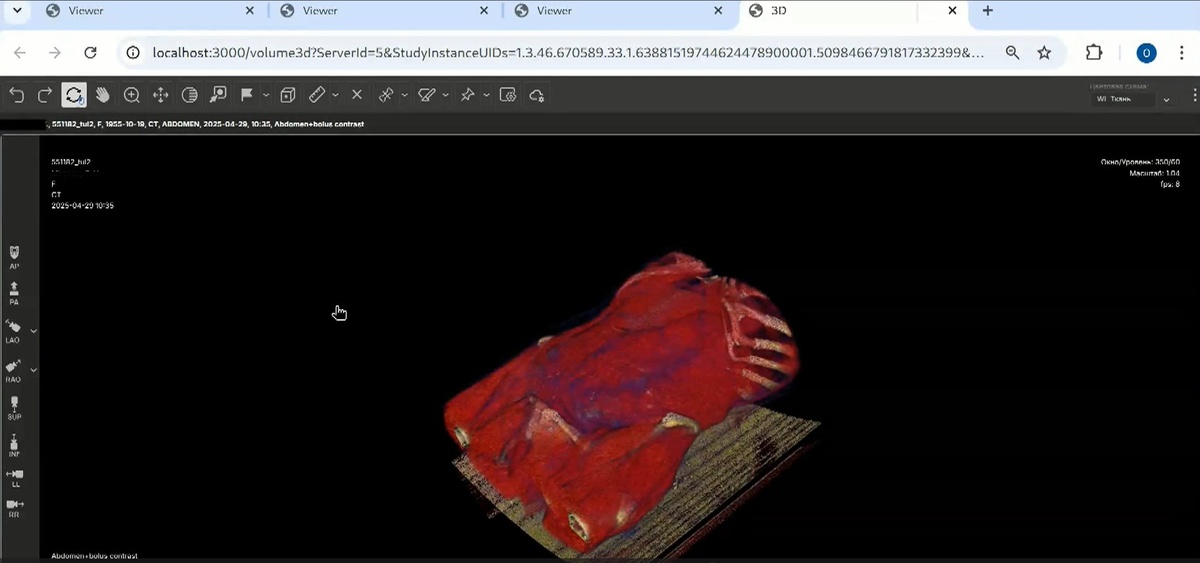Viewport: 1200px width, 563px height.
Task: Select the ruler measurement tool
Action: pyautogui.click(x=317, y=95)
